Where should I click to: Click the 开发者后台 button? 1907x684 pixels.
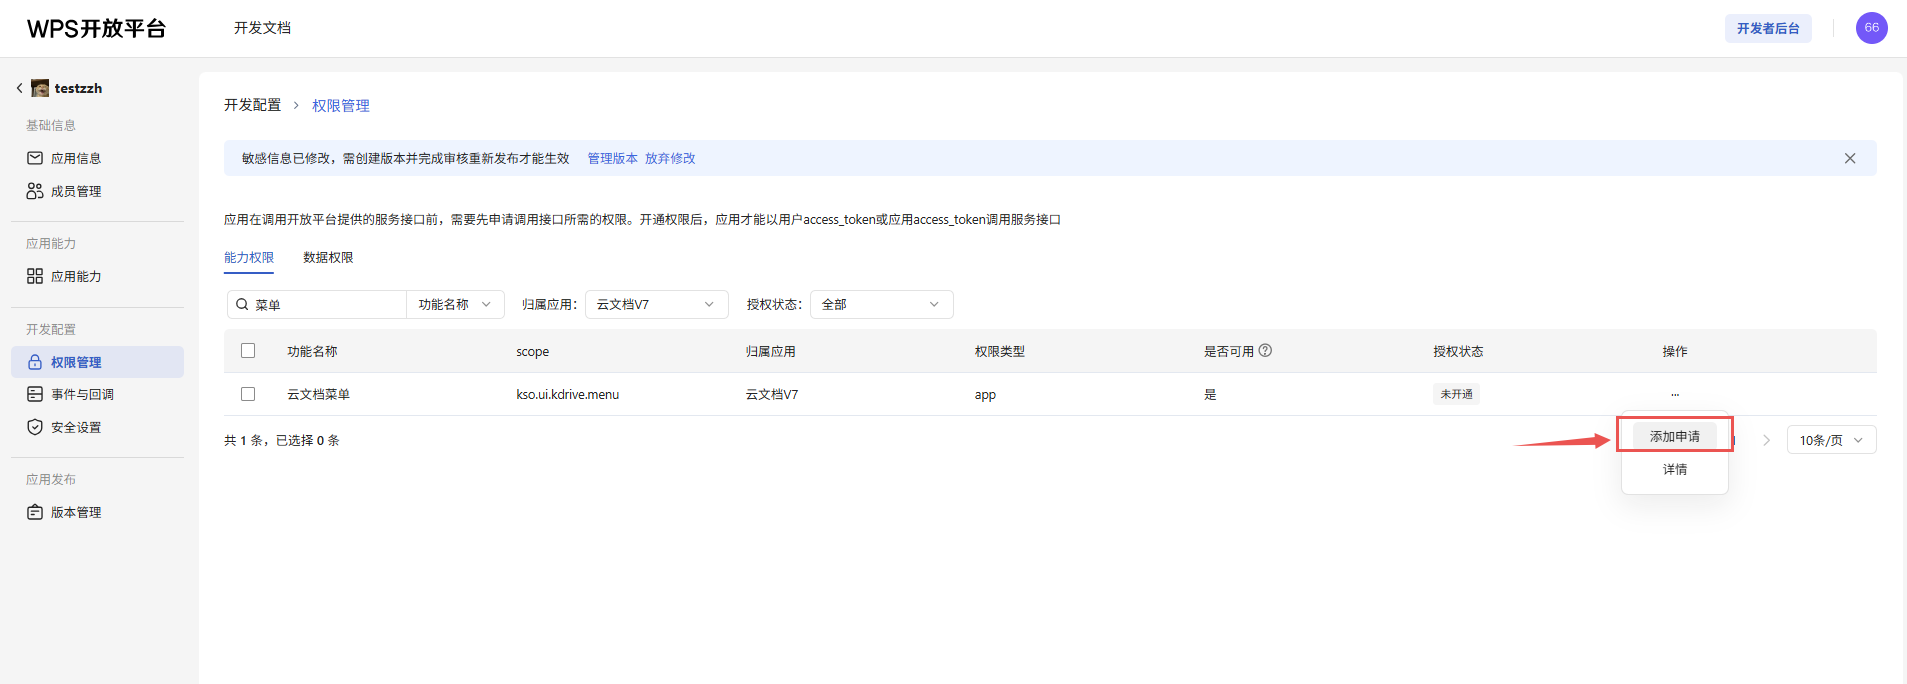pos(1767,28)
